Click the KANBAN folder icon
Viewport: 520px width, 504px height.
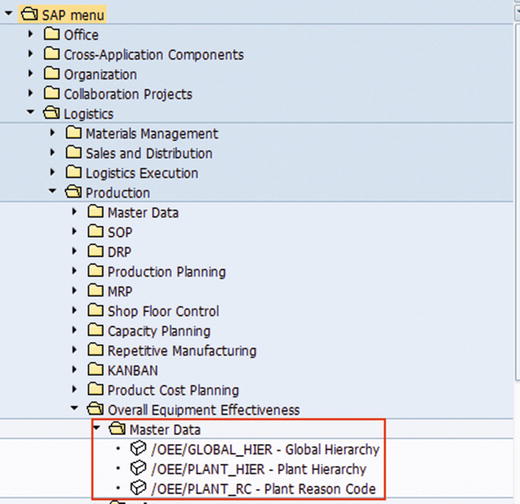(x=95, y=369)
